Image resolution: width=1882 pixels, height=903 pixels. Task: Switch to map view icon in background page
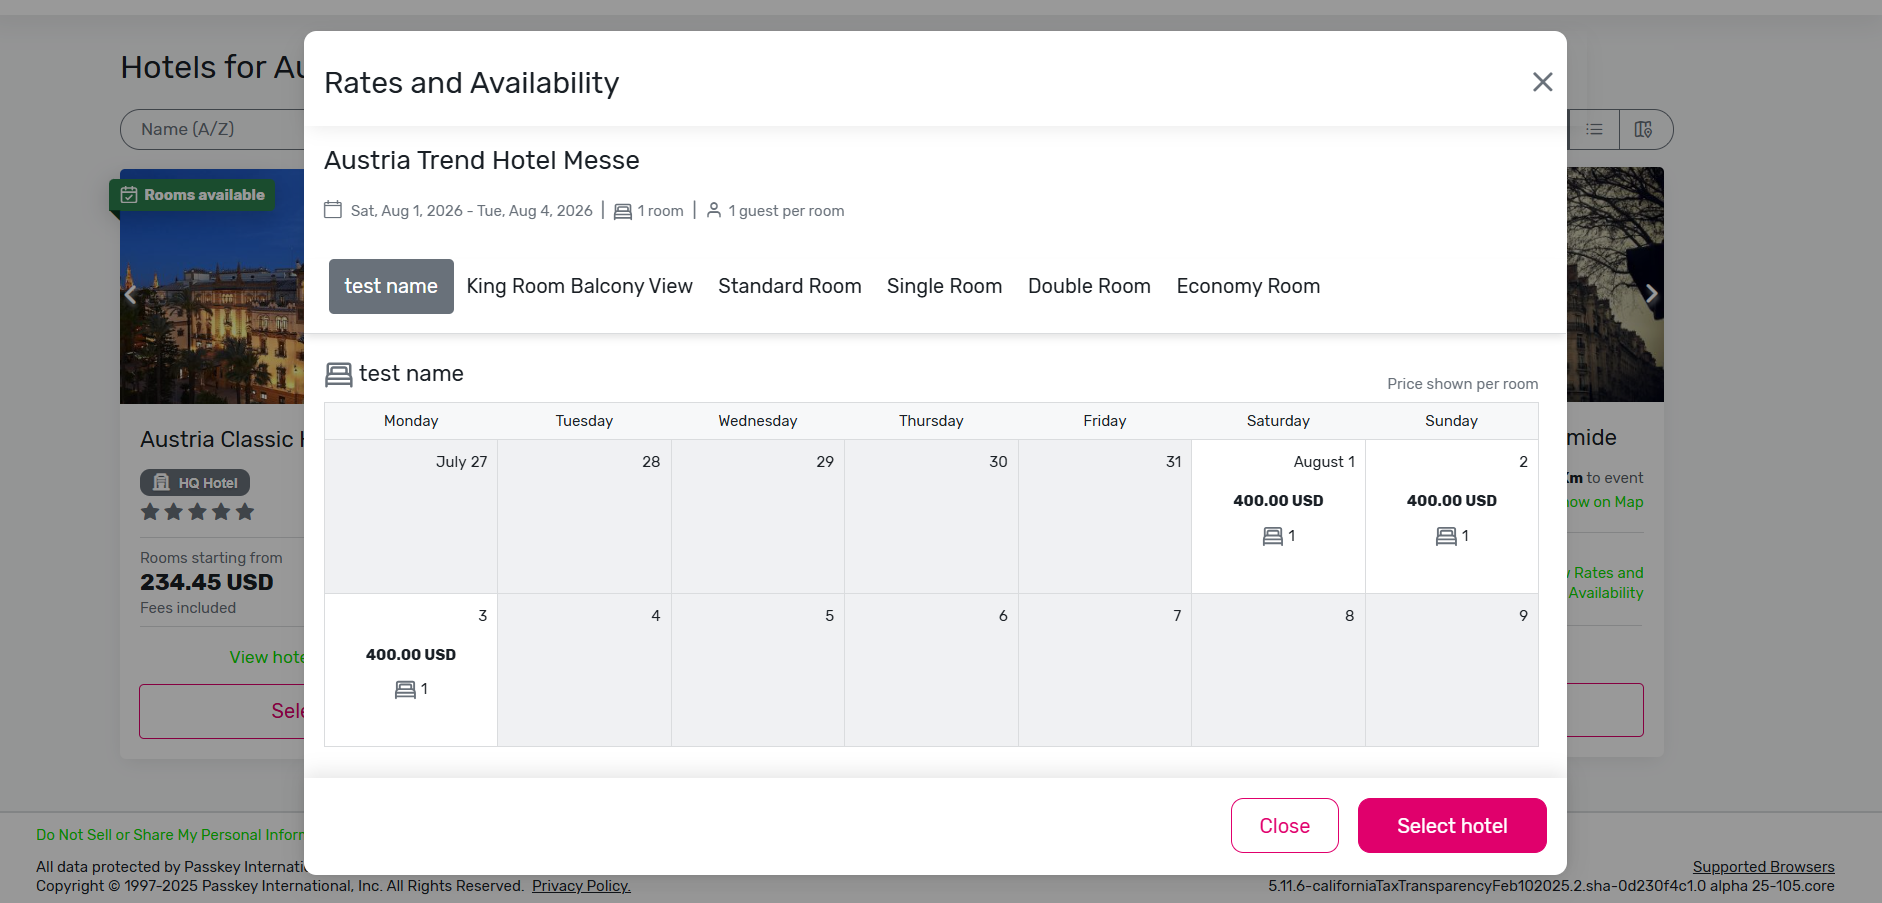(x=1643, y=129)
